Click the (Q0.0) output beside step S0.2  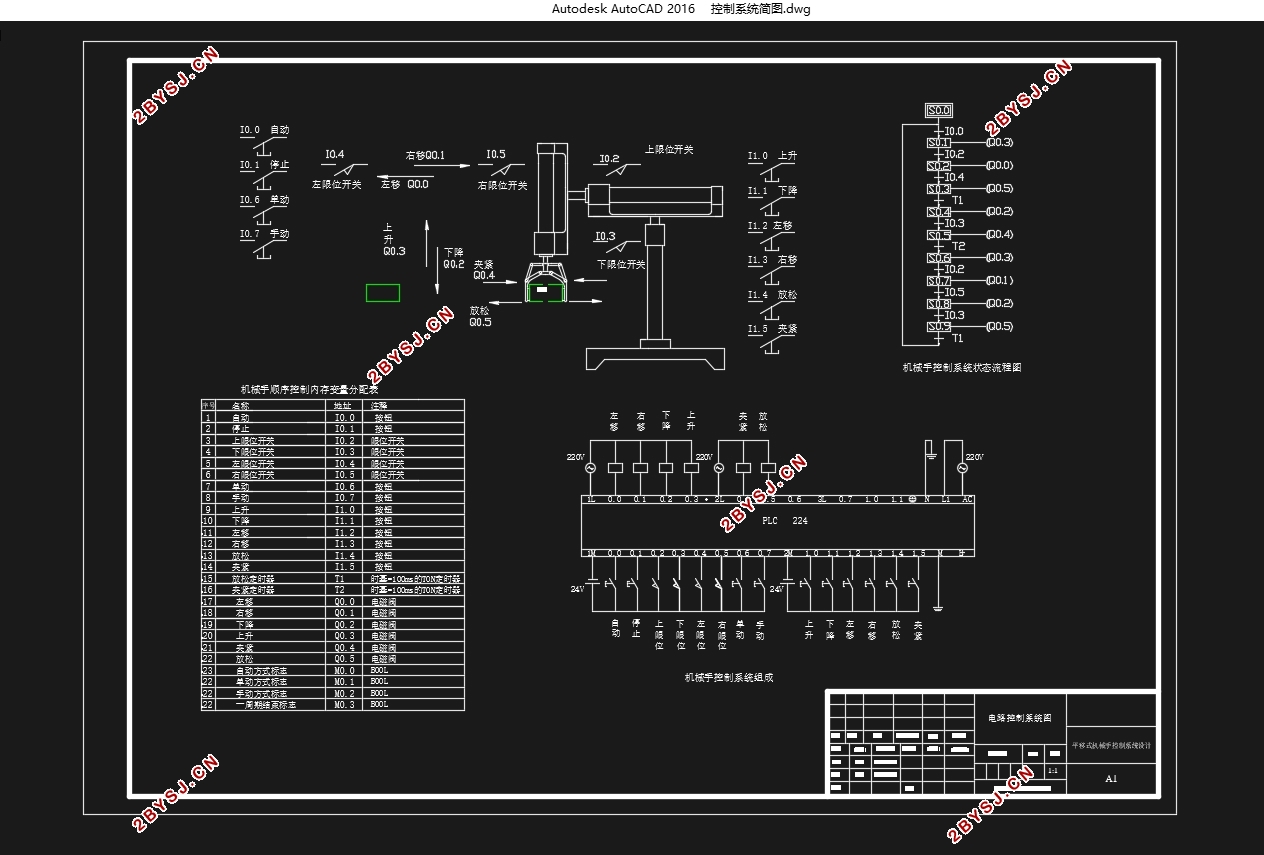coord(999,166)
